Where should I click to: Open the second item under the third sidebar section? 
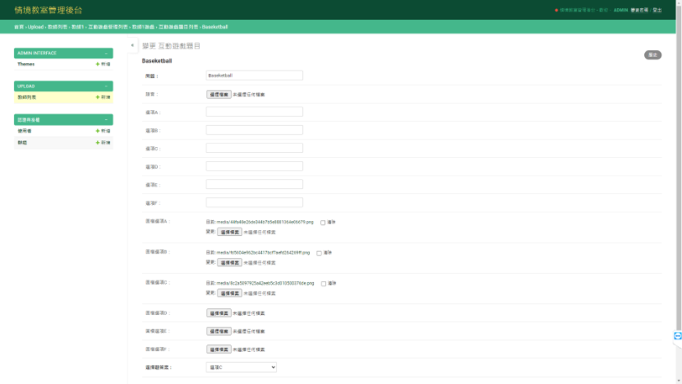click(22, 143)
